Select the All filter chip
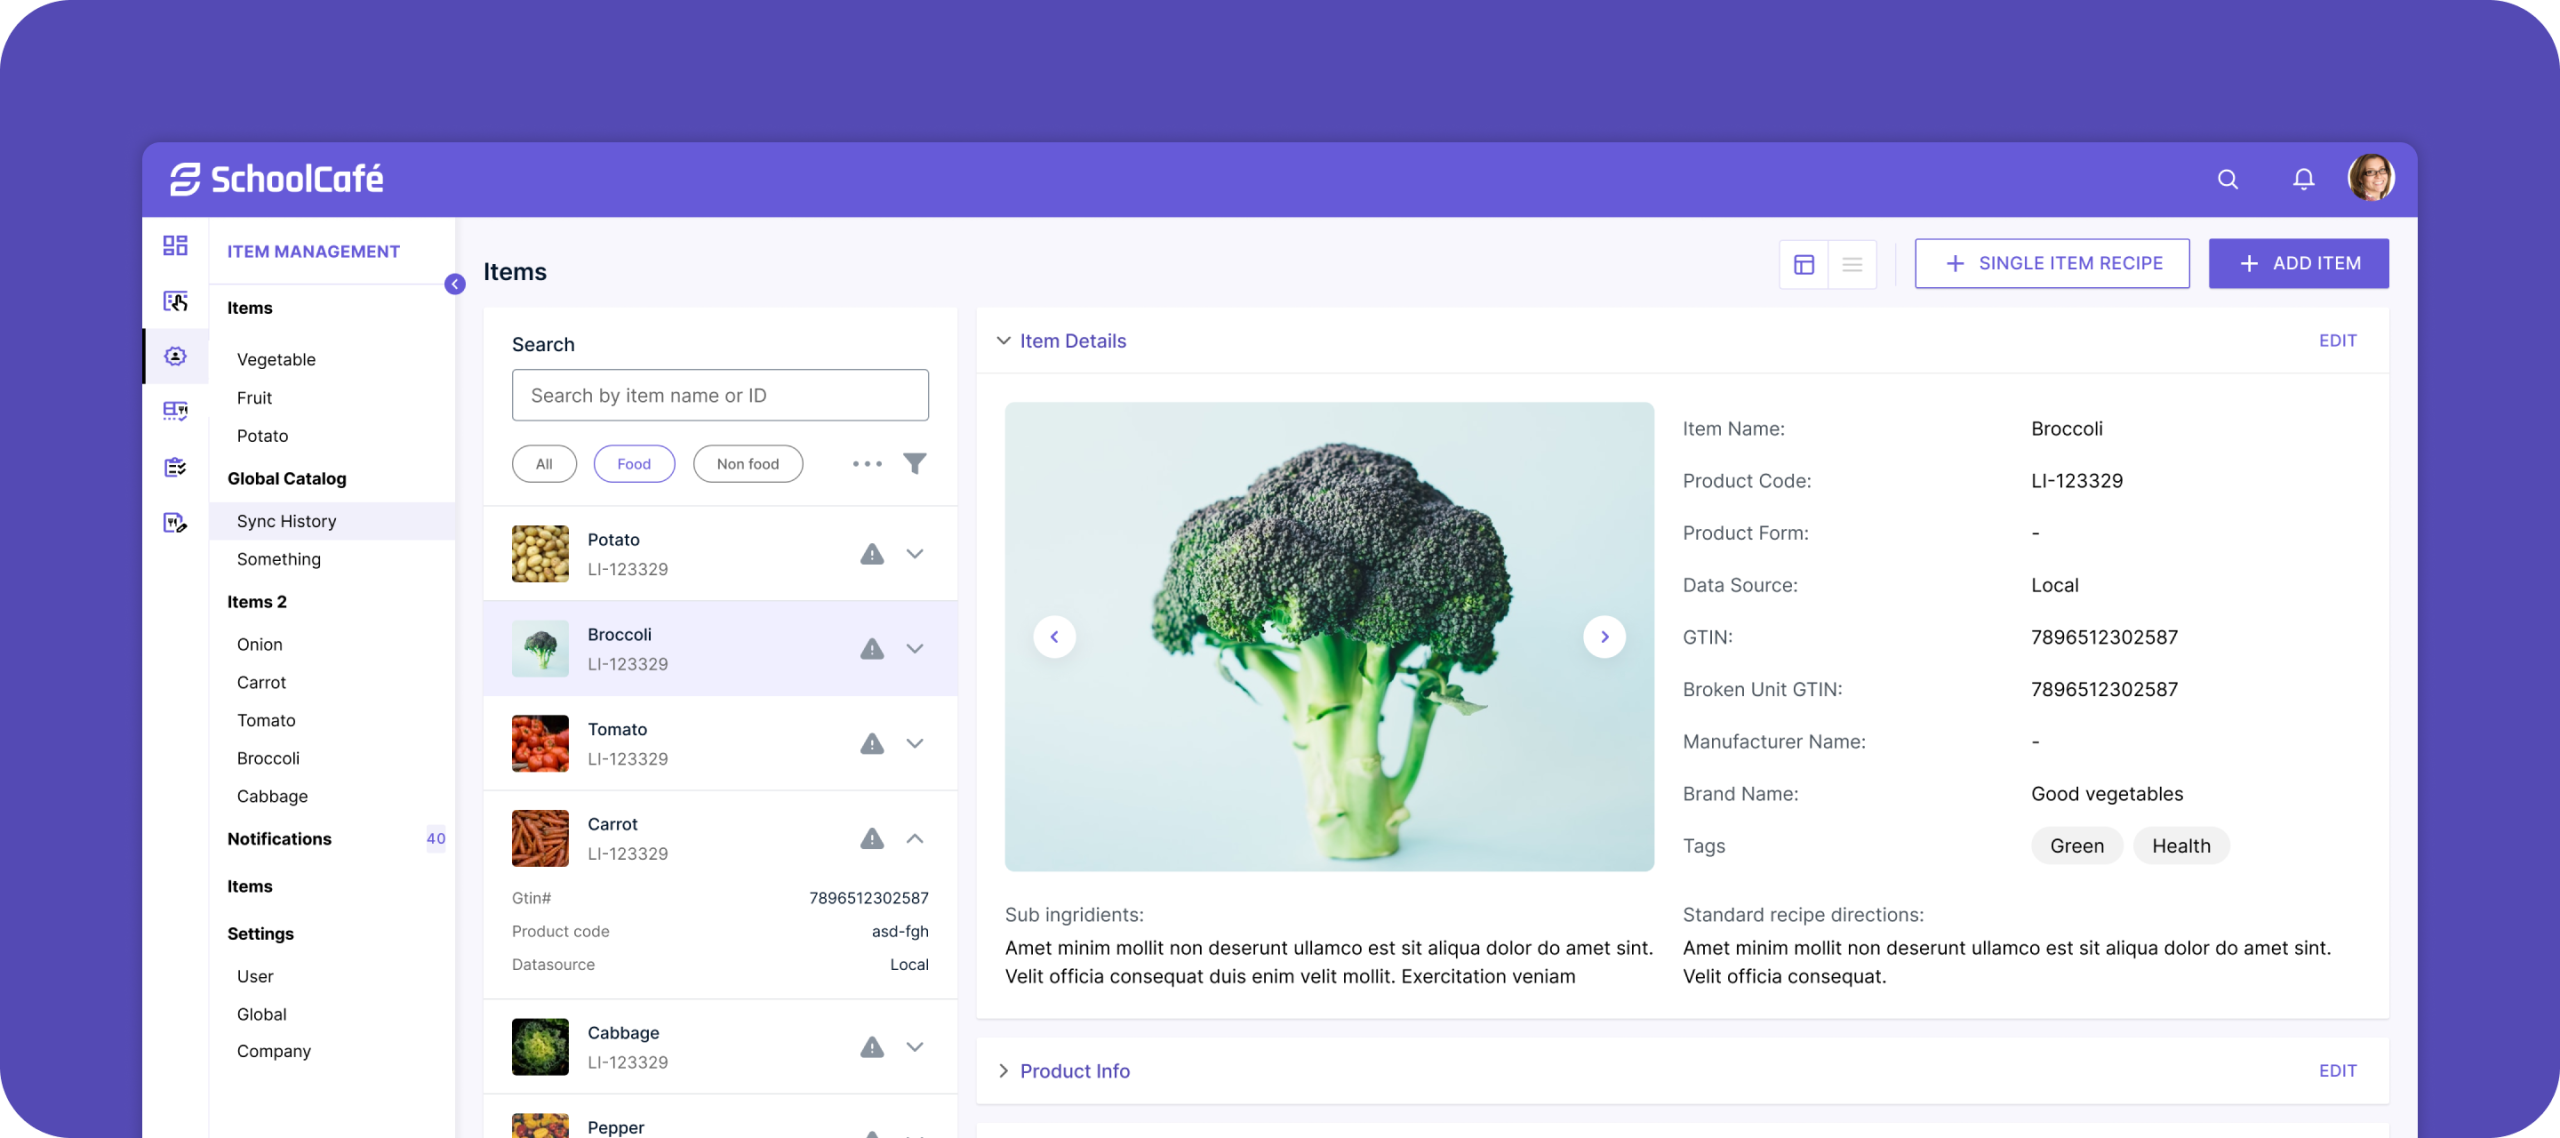Screen dimensions: 2560x1138 tap(544, 464)
